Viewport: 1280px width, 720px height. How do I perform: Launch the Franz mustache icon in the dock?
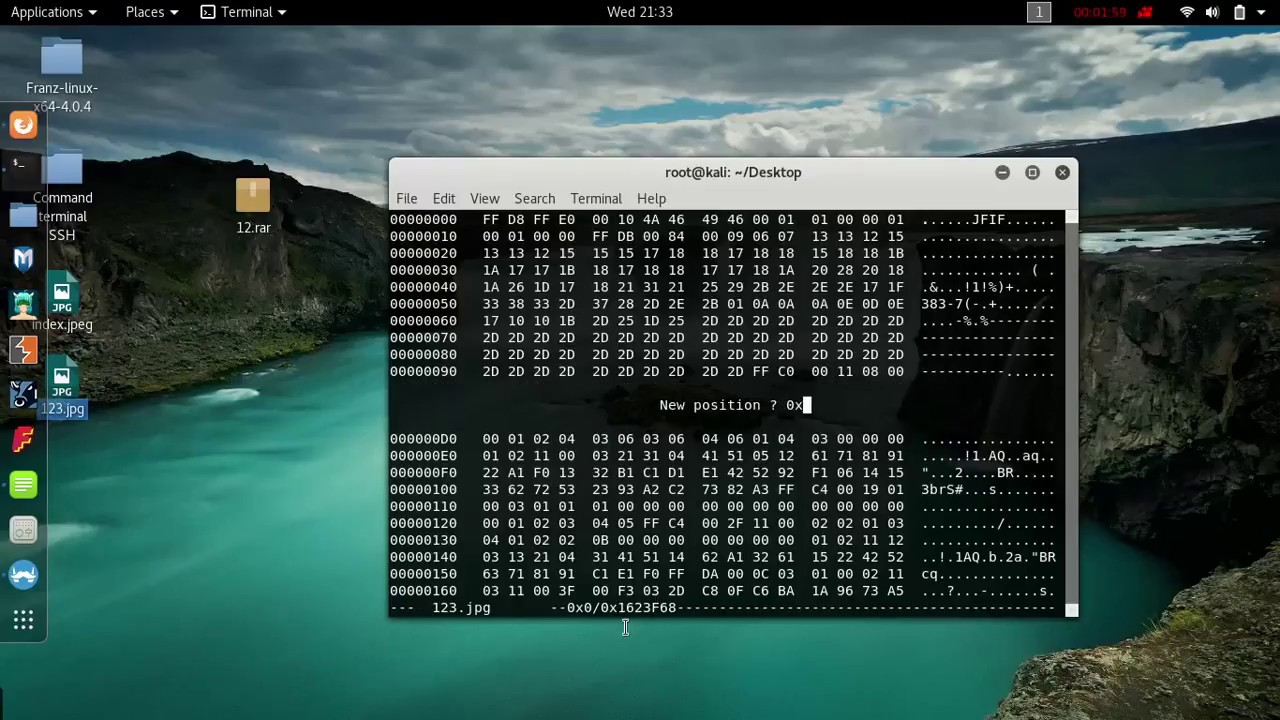pos(23,575)
